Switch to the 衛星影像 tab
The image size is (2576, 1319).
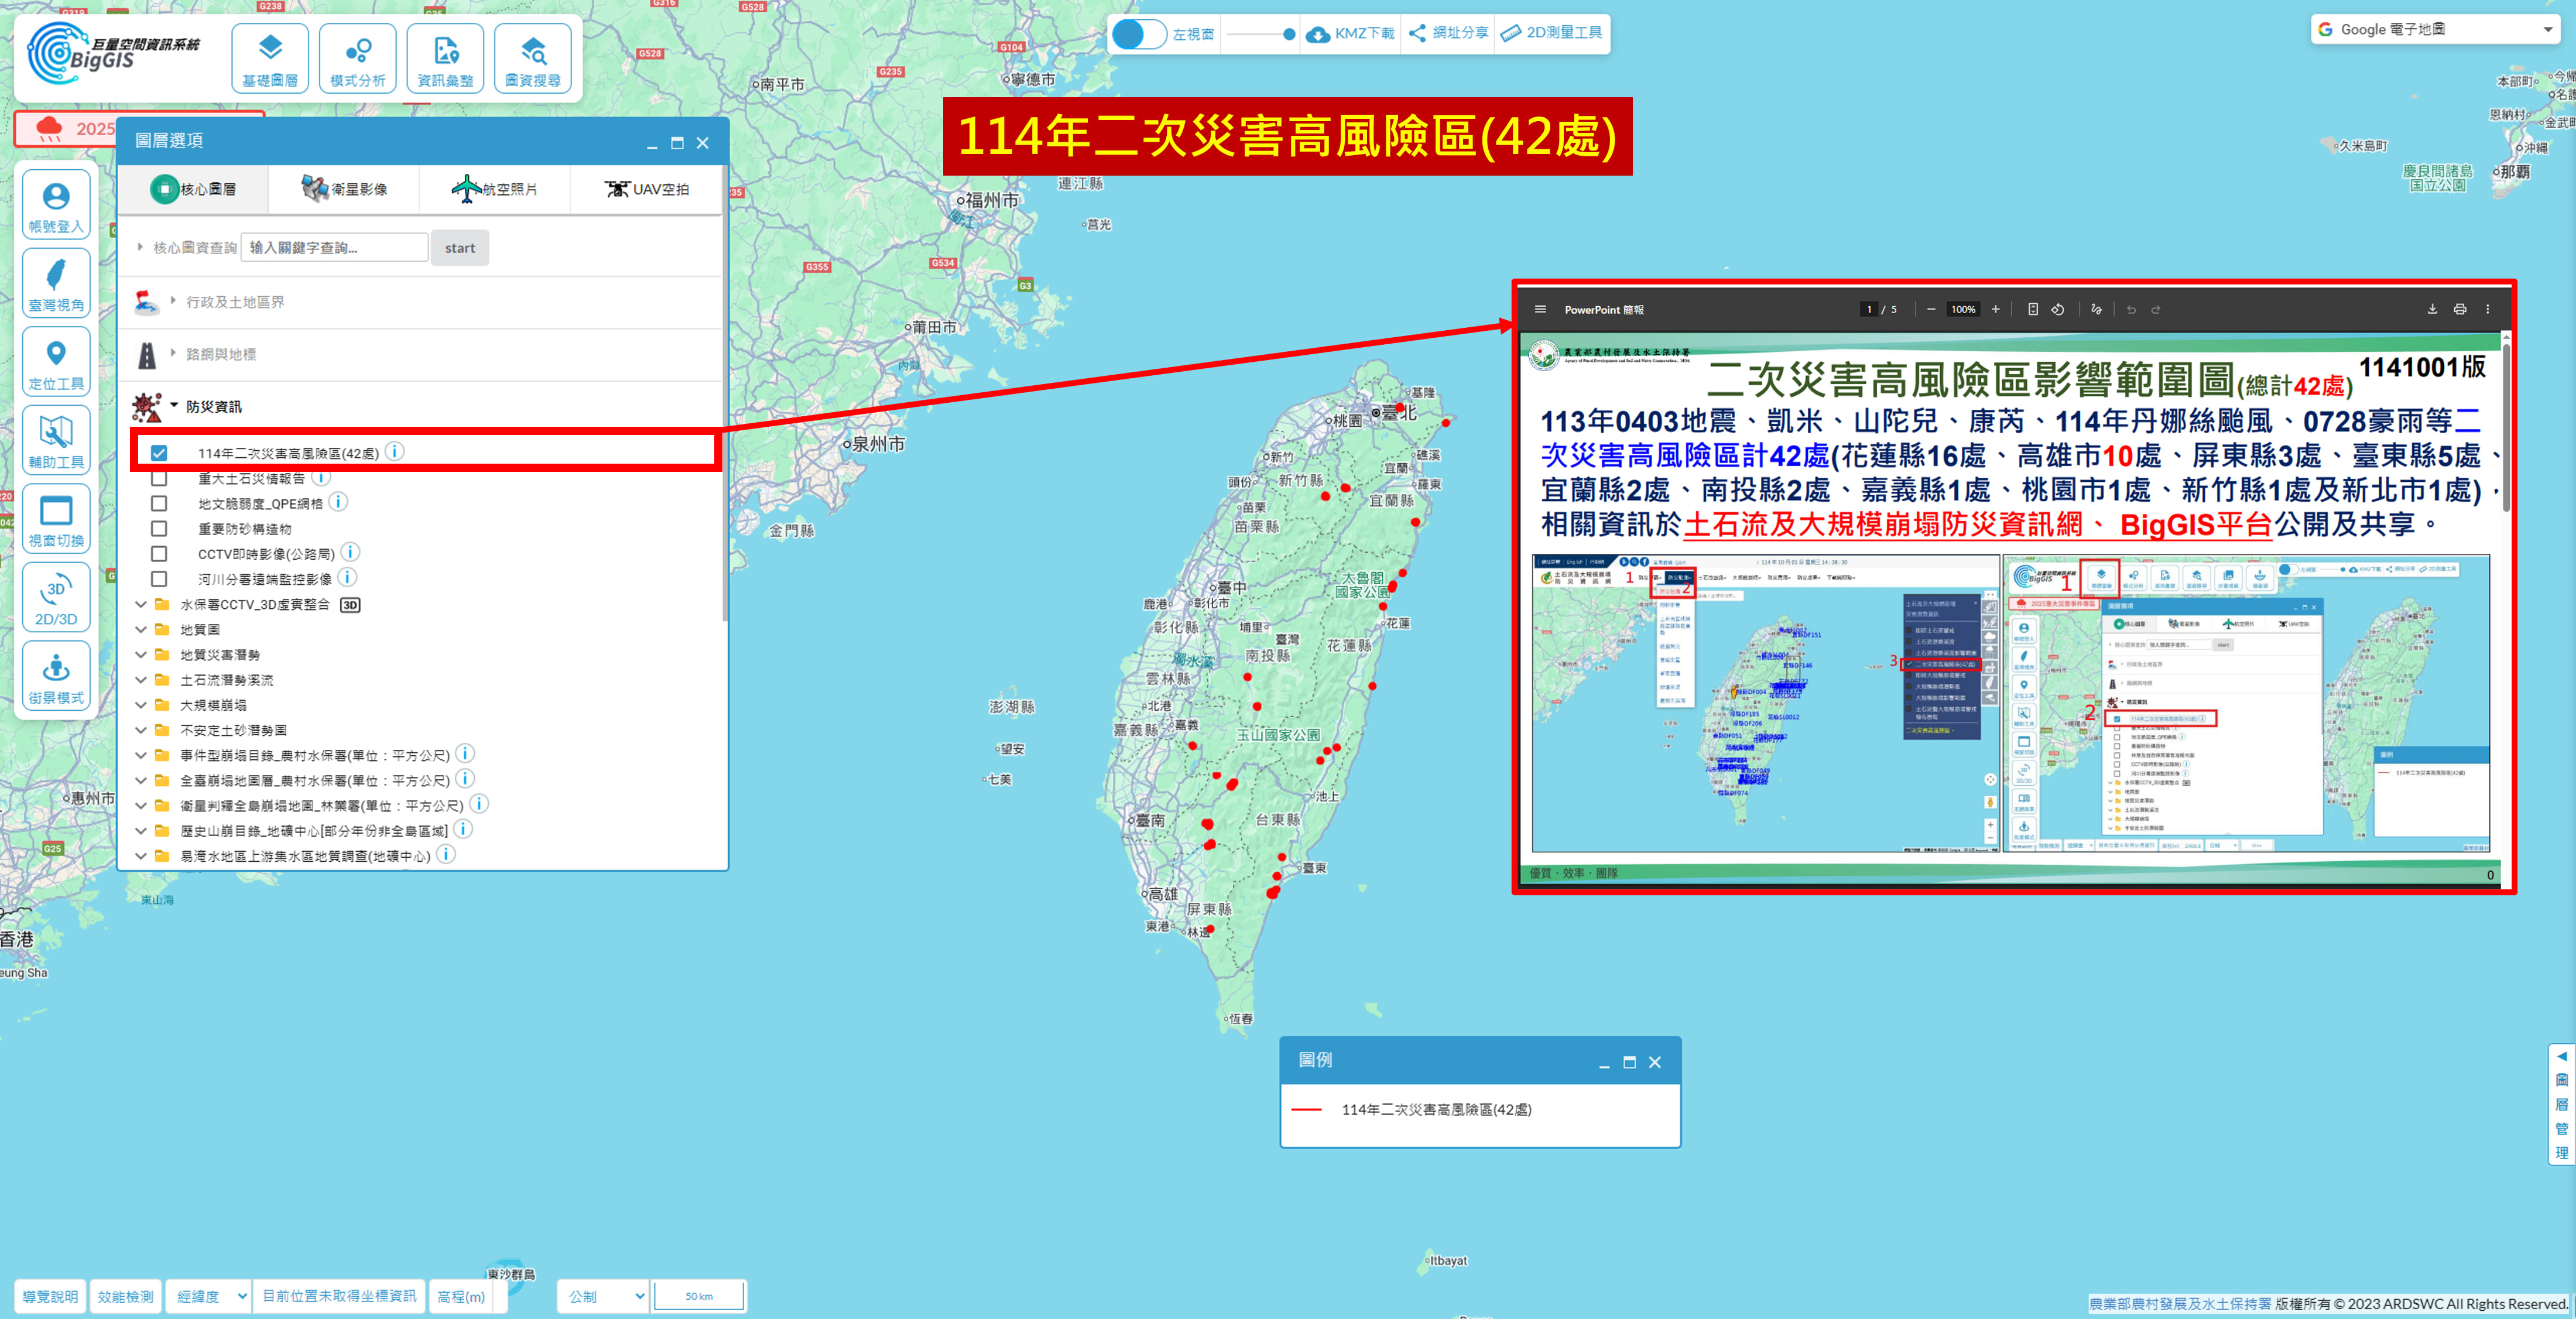click(x=344, y=189)
